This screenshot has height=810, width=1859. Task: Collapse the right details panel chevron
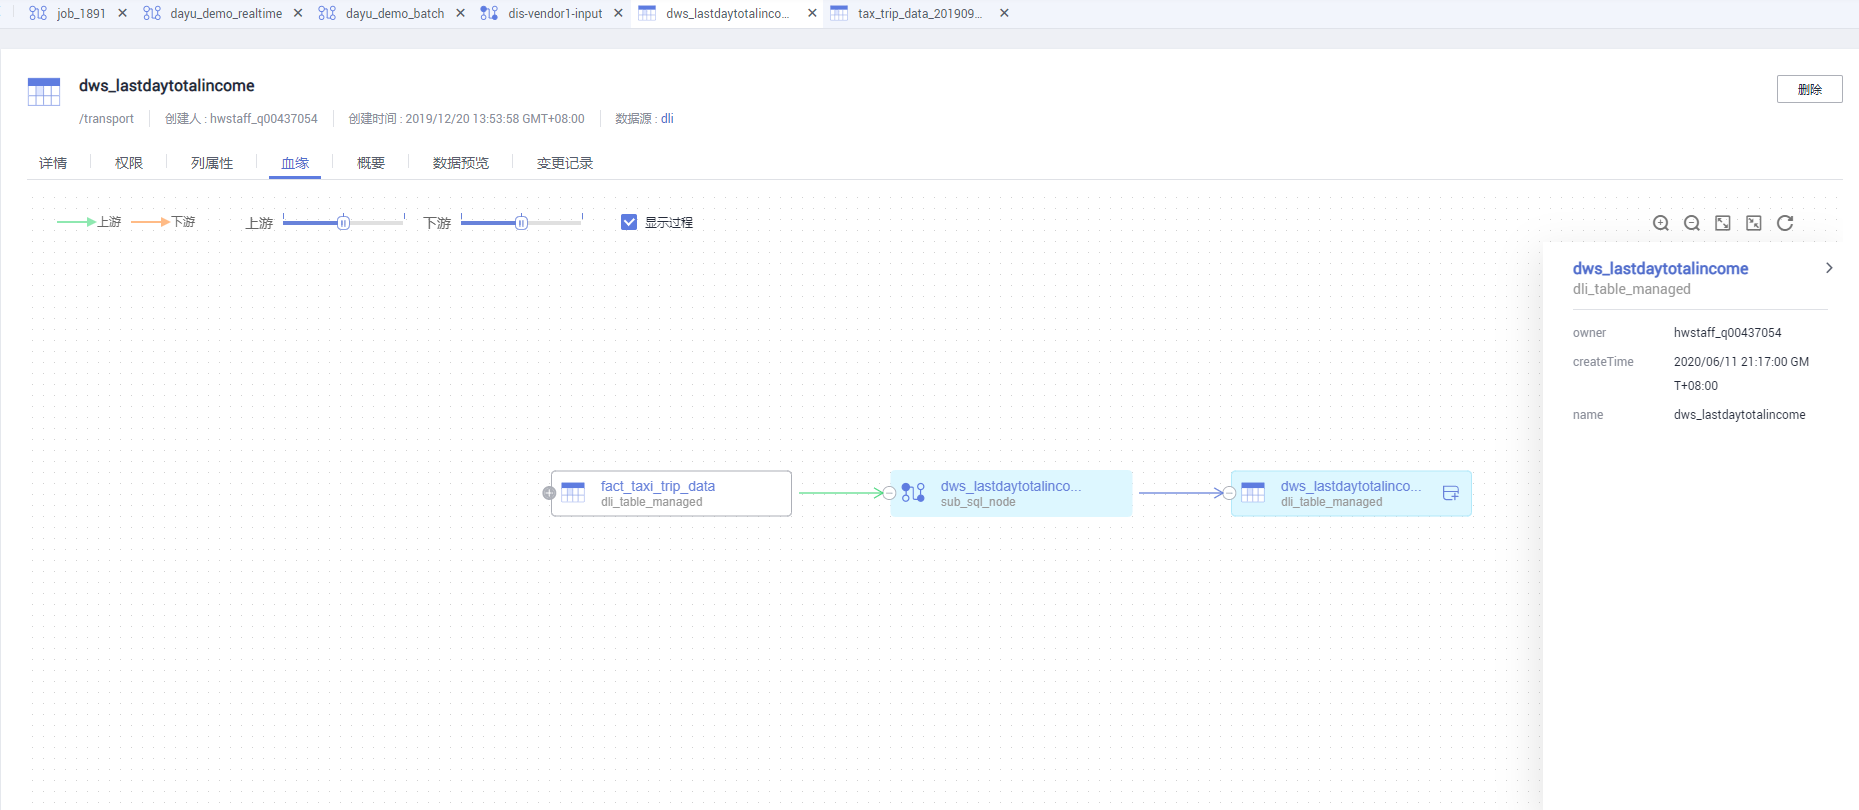[1828, 268]
